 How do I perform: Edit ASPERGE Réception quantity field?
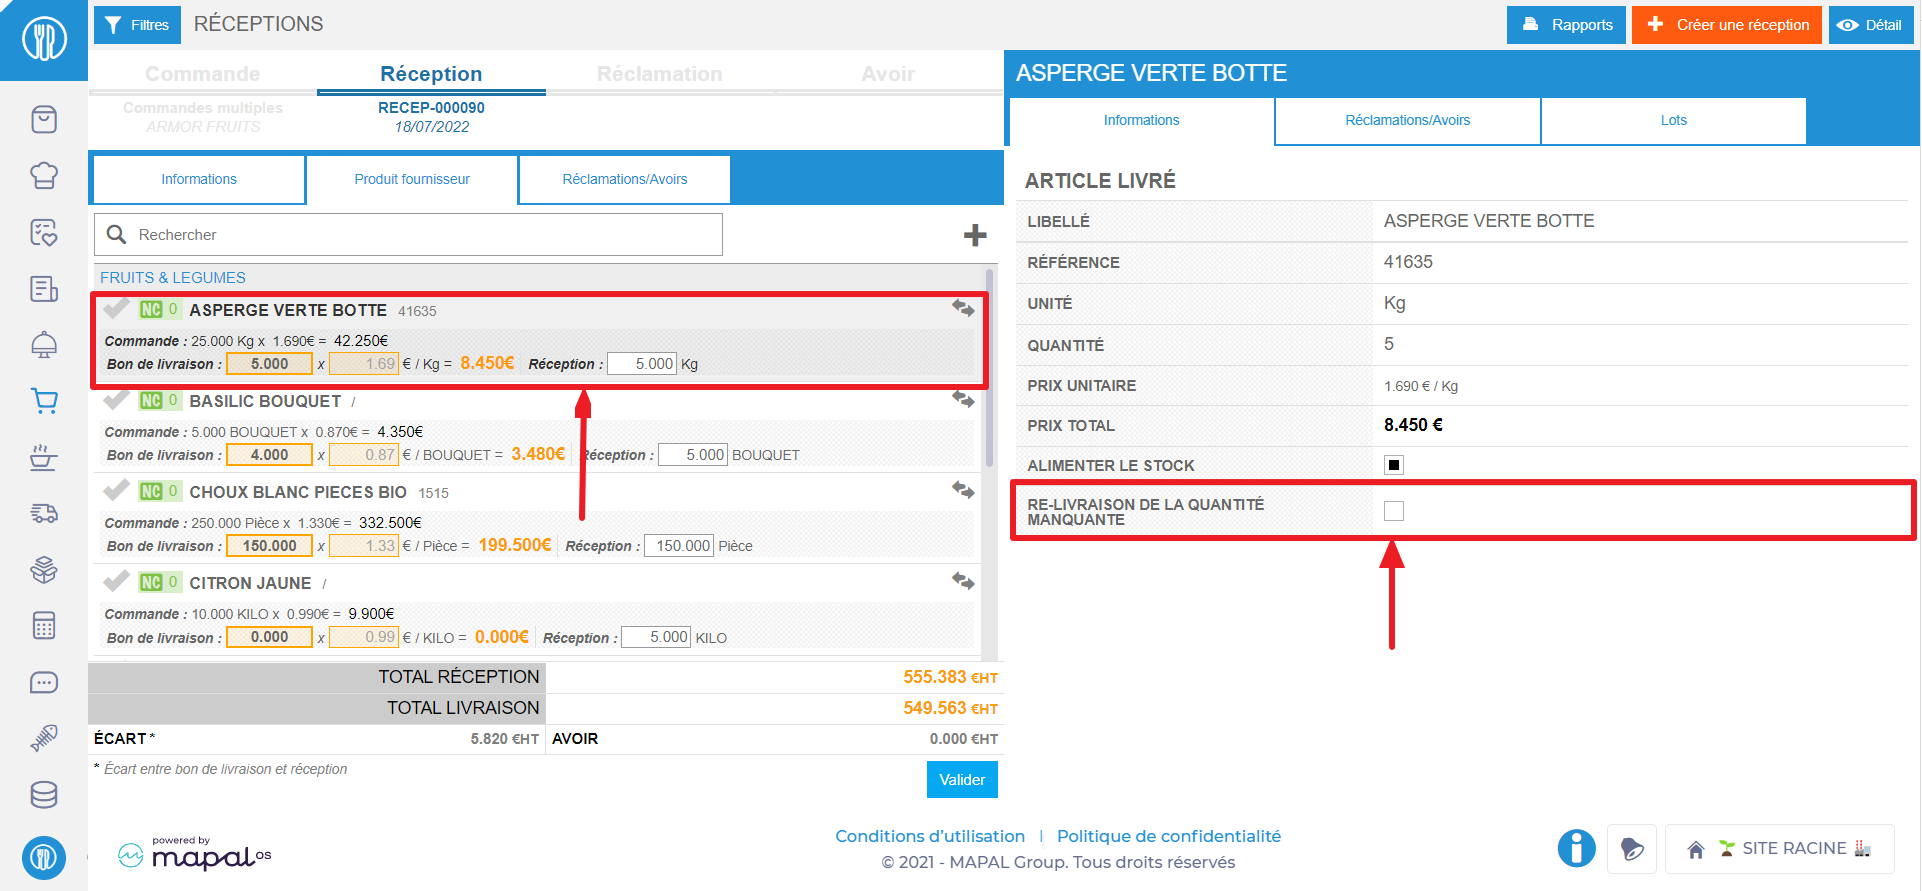tap(642, 364)
